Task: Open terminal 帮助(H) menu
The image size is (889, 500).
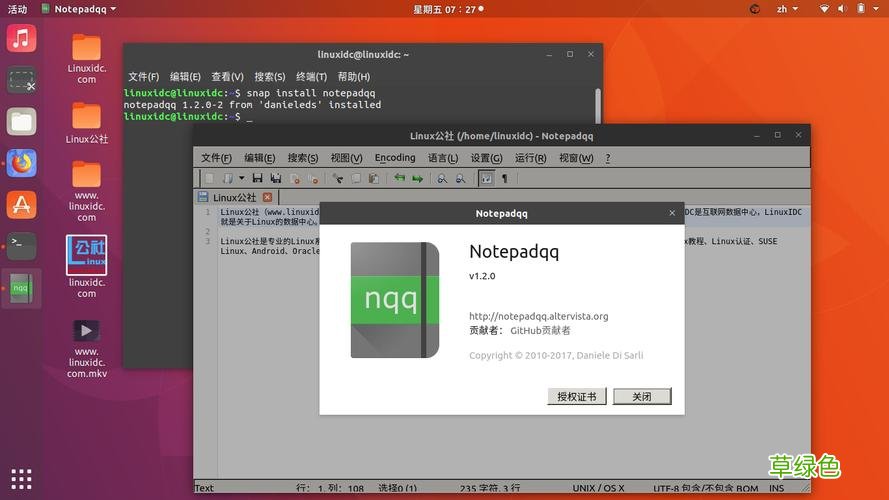Action: pyautogui.click(x=354, y=77)
